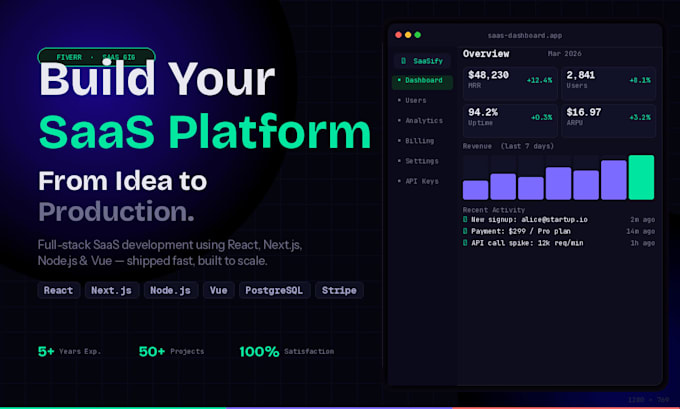
Task: Click the 14m ago timestamp
Action: click(641, 232)
